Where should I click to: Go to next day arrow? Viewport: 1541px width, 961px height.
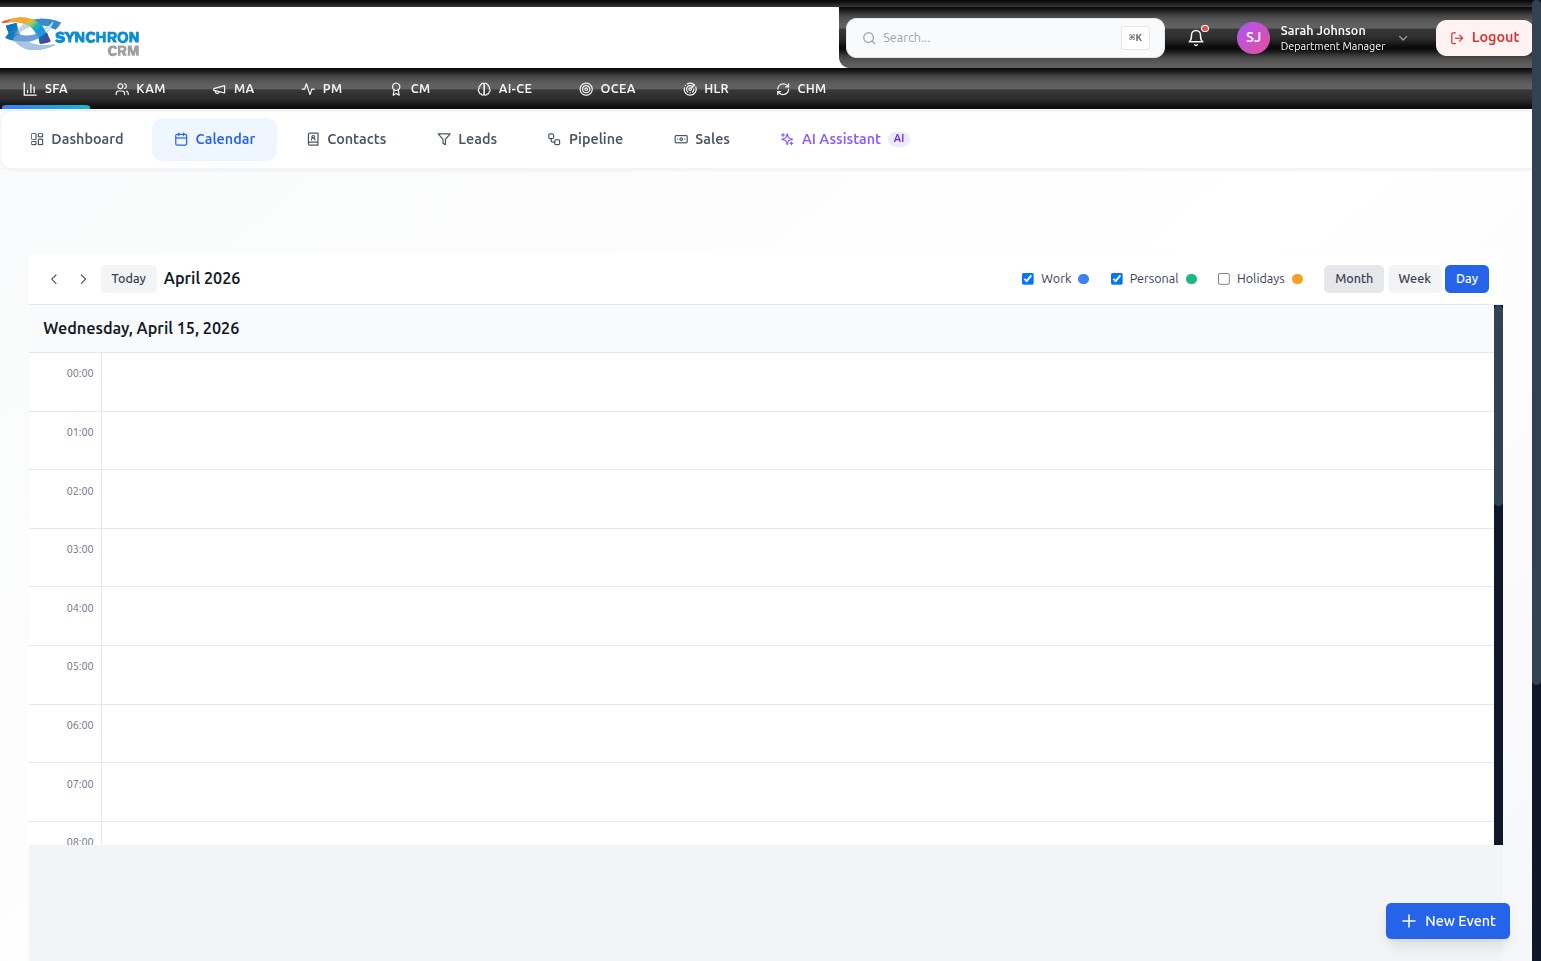[x=83, y=279]
